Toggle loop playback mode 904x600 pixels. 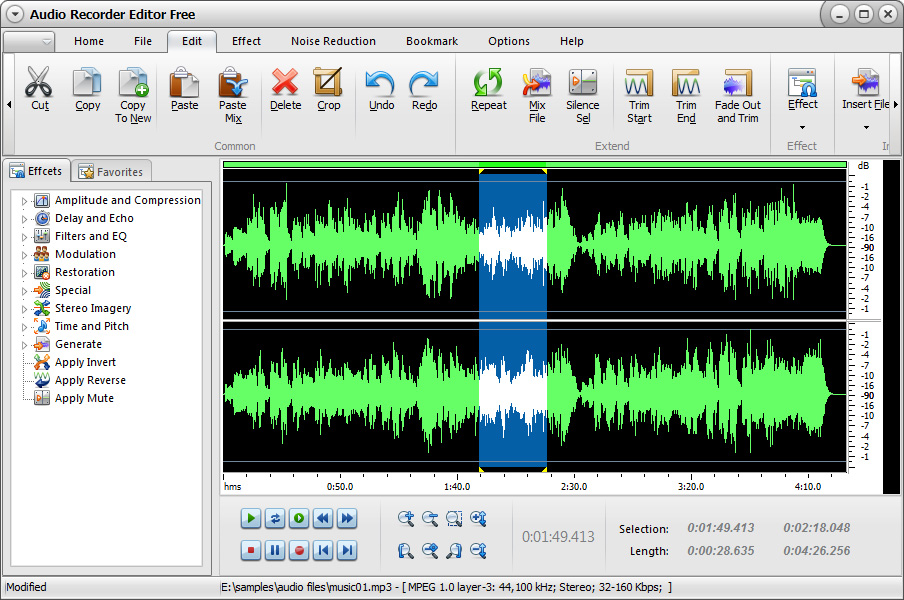tap(276, 518)
